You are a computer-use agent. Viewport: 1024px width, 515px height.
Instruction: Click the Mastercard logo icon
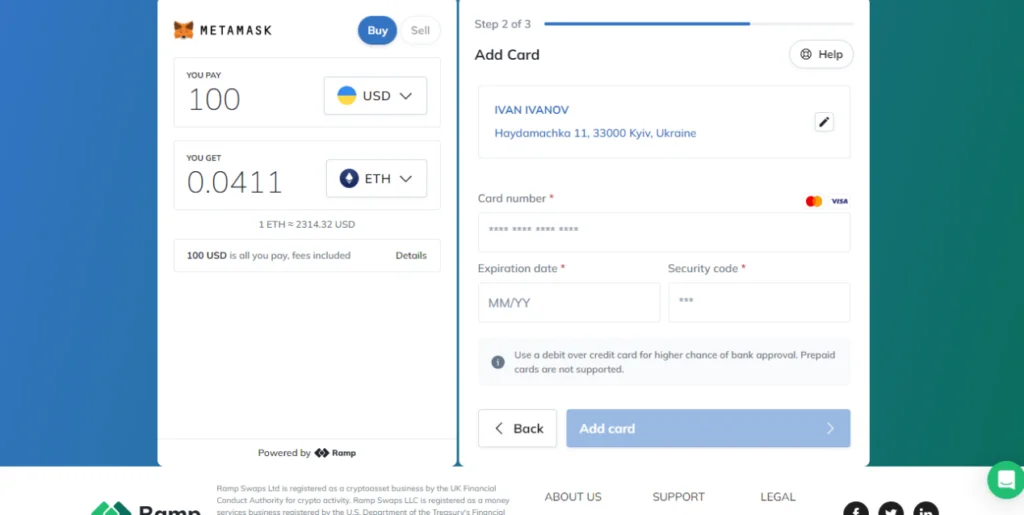(x=814, y=201)
